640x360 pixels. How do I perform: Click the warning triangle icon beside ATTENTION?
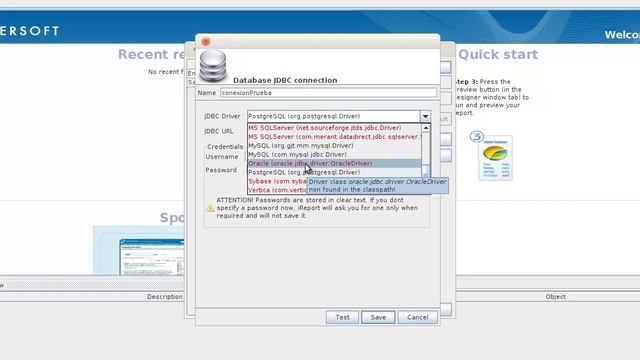pyautogui.click(x=210, y=208)
